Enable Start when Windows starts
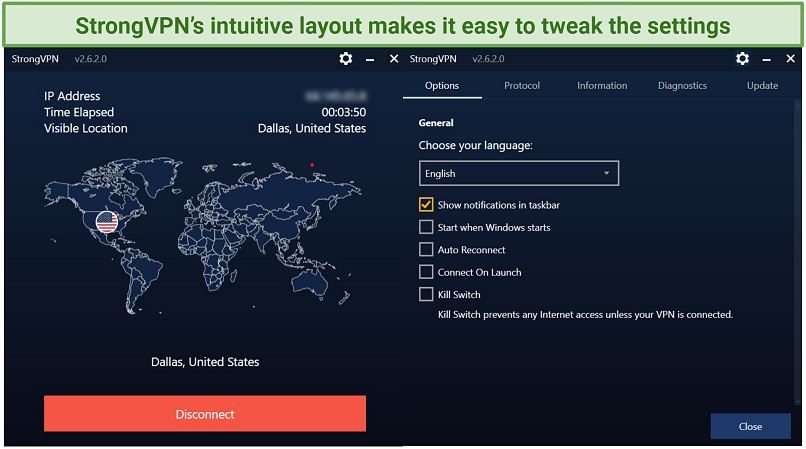This screenshot has height=449, width=806. (426, 227)
